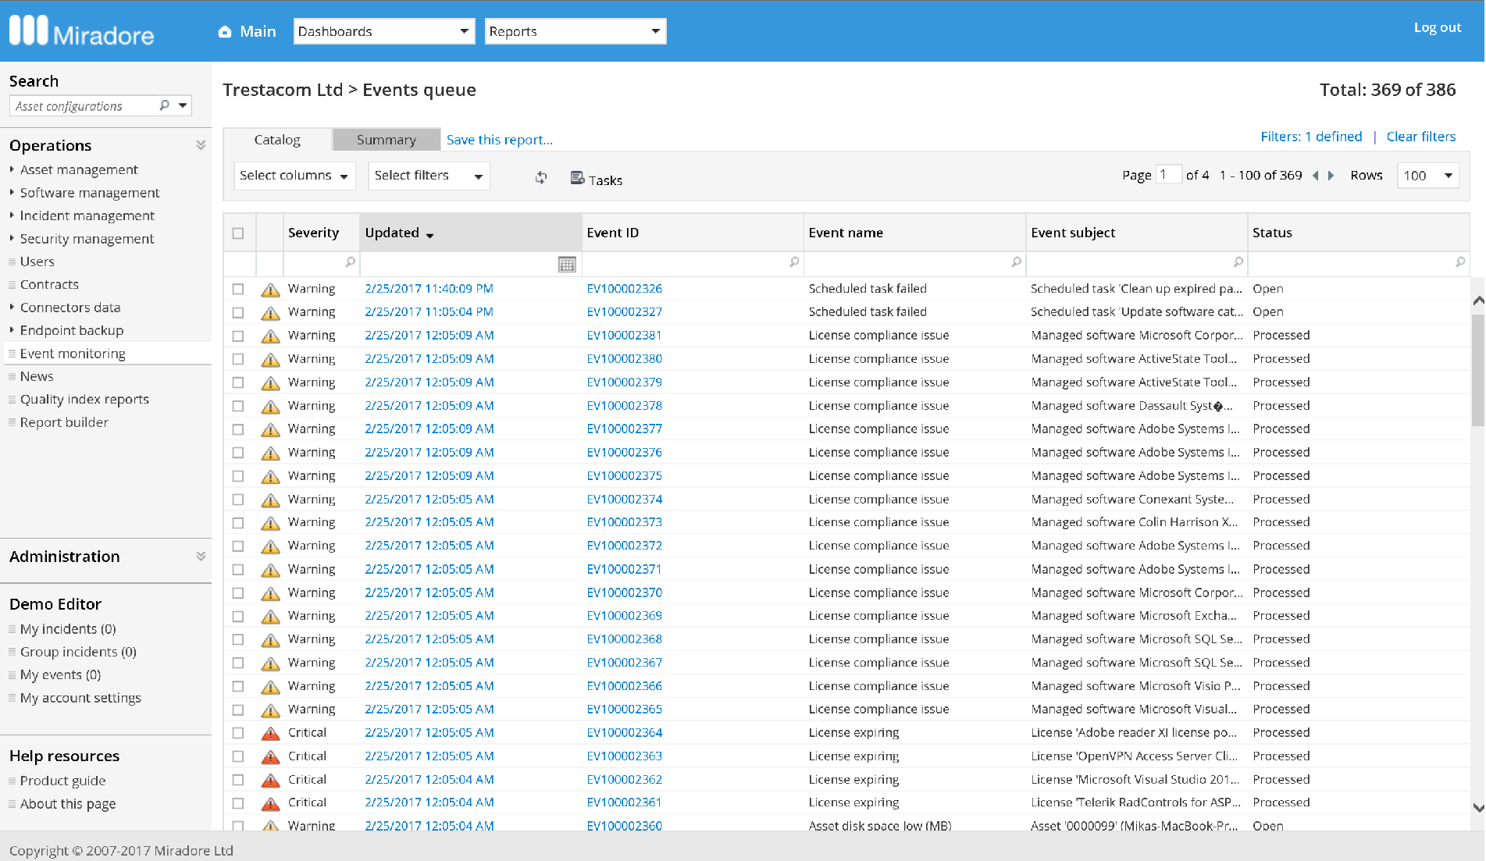
Task: Click sort arrow on Updated column
Action: tap(430, 235)
